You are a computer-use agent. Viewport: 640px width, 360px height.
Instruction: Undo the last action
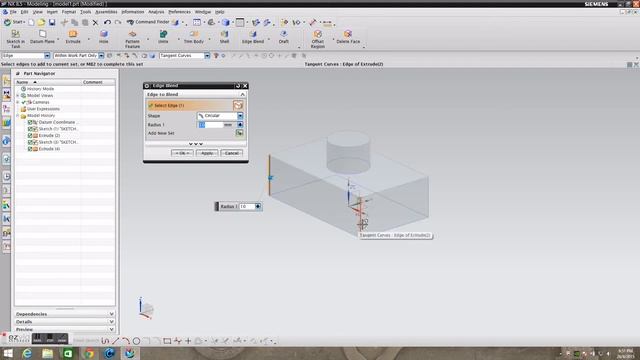(107, 22)
